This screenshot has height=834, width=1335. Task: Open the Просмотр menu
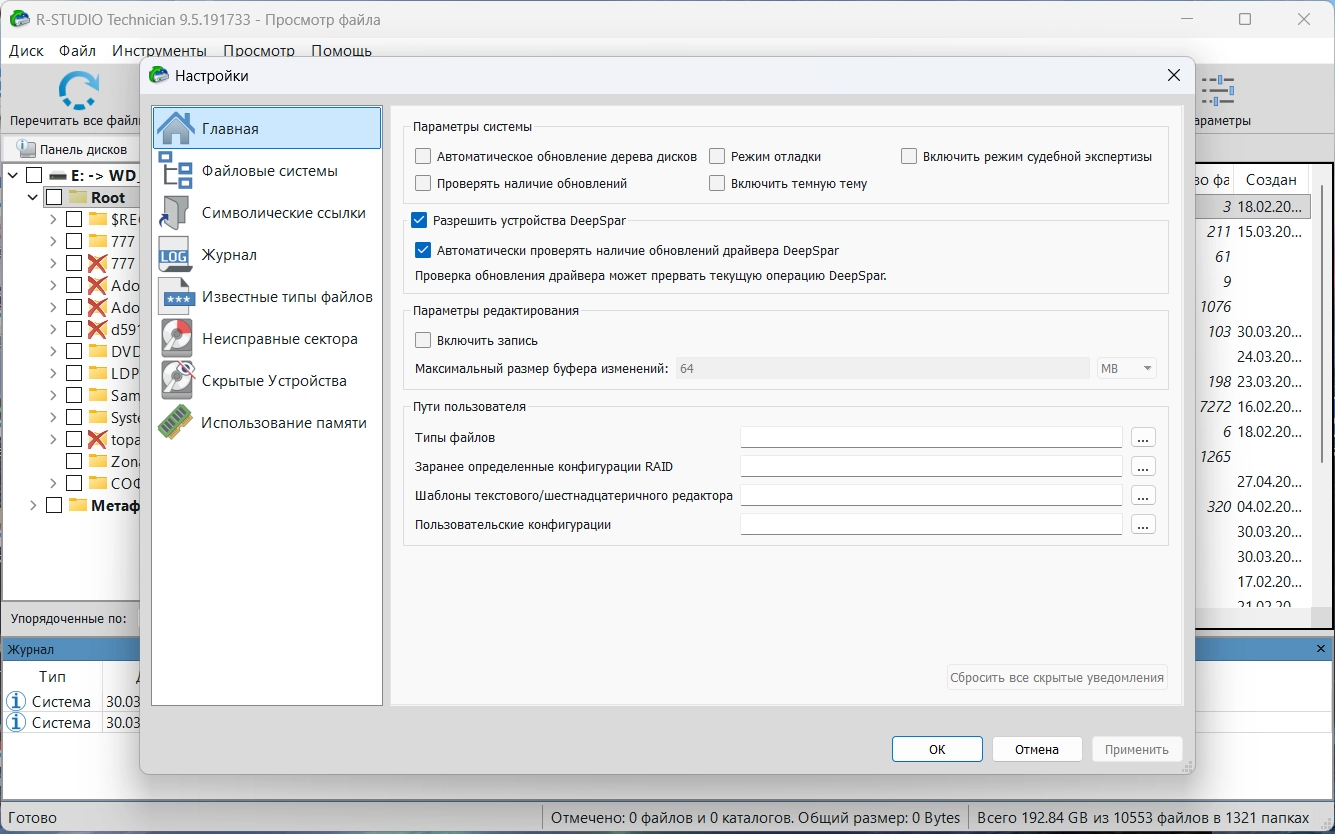[259, 51]
